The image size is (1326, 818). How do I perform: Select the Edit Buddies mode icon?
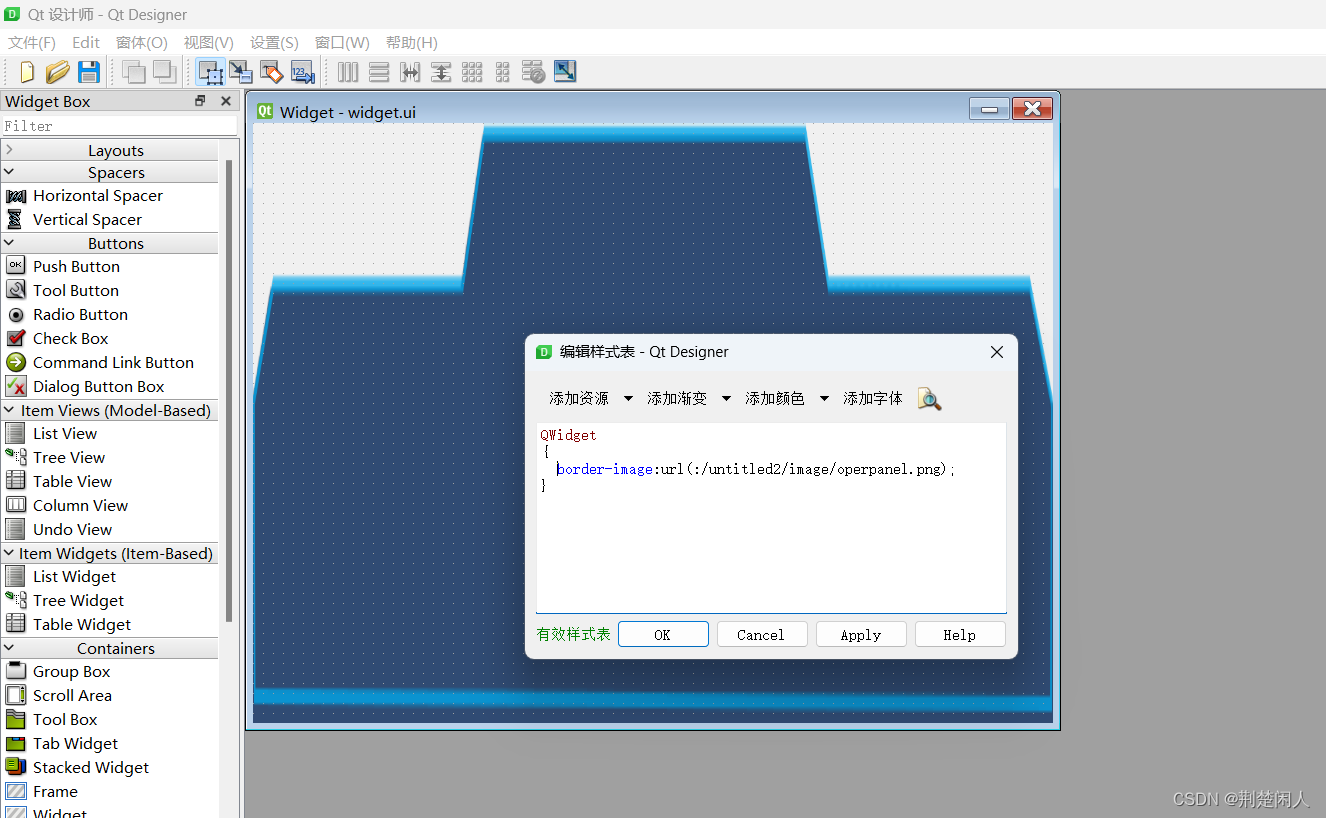point(271,72)
